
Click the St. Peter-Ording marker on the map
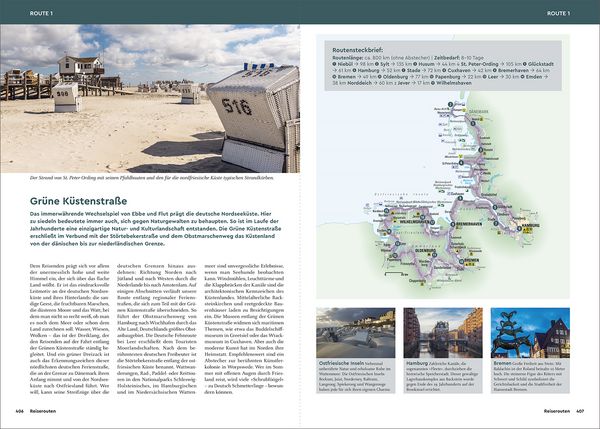point(461,162)
